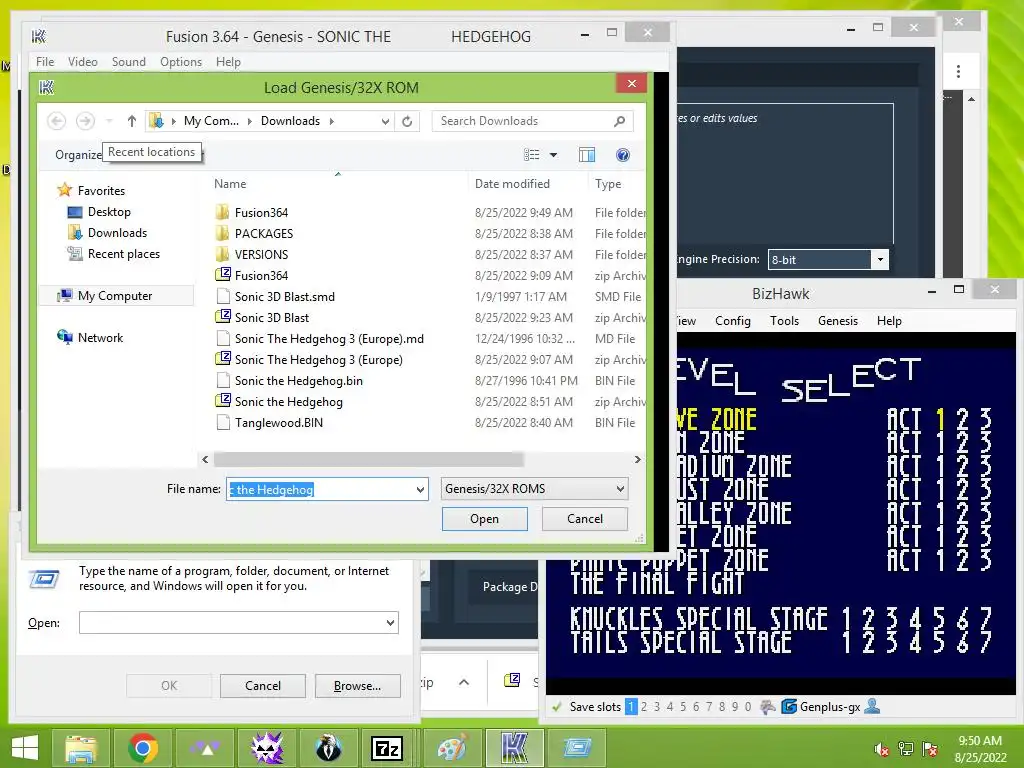Click Open in the Load ROM dialog
The height and width of the screenshot is (768, 1024).
[x=485, y=519]
